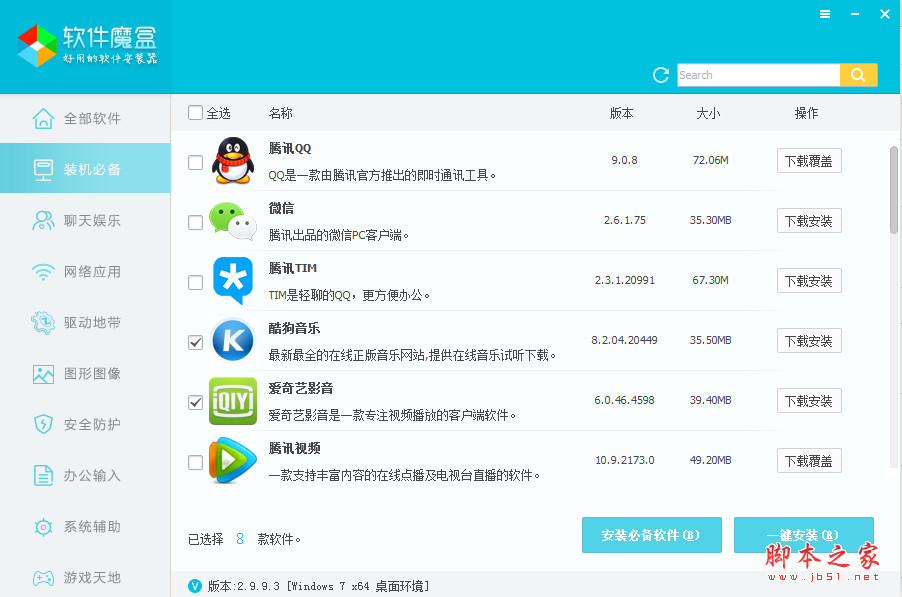Check the 微信 checkbox

(196, 223)
